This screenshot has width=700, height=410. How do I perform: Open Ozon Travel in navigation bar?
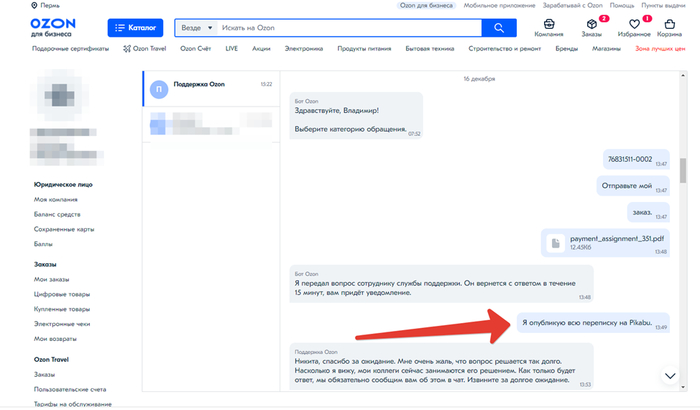(x=145, y=49)
